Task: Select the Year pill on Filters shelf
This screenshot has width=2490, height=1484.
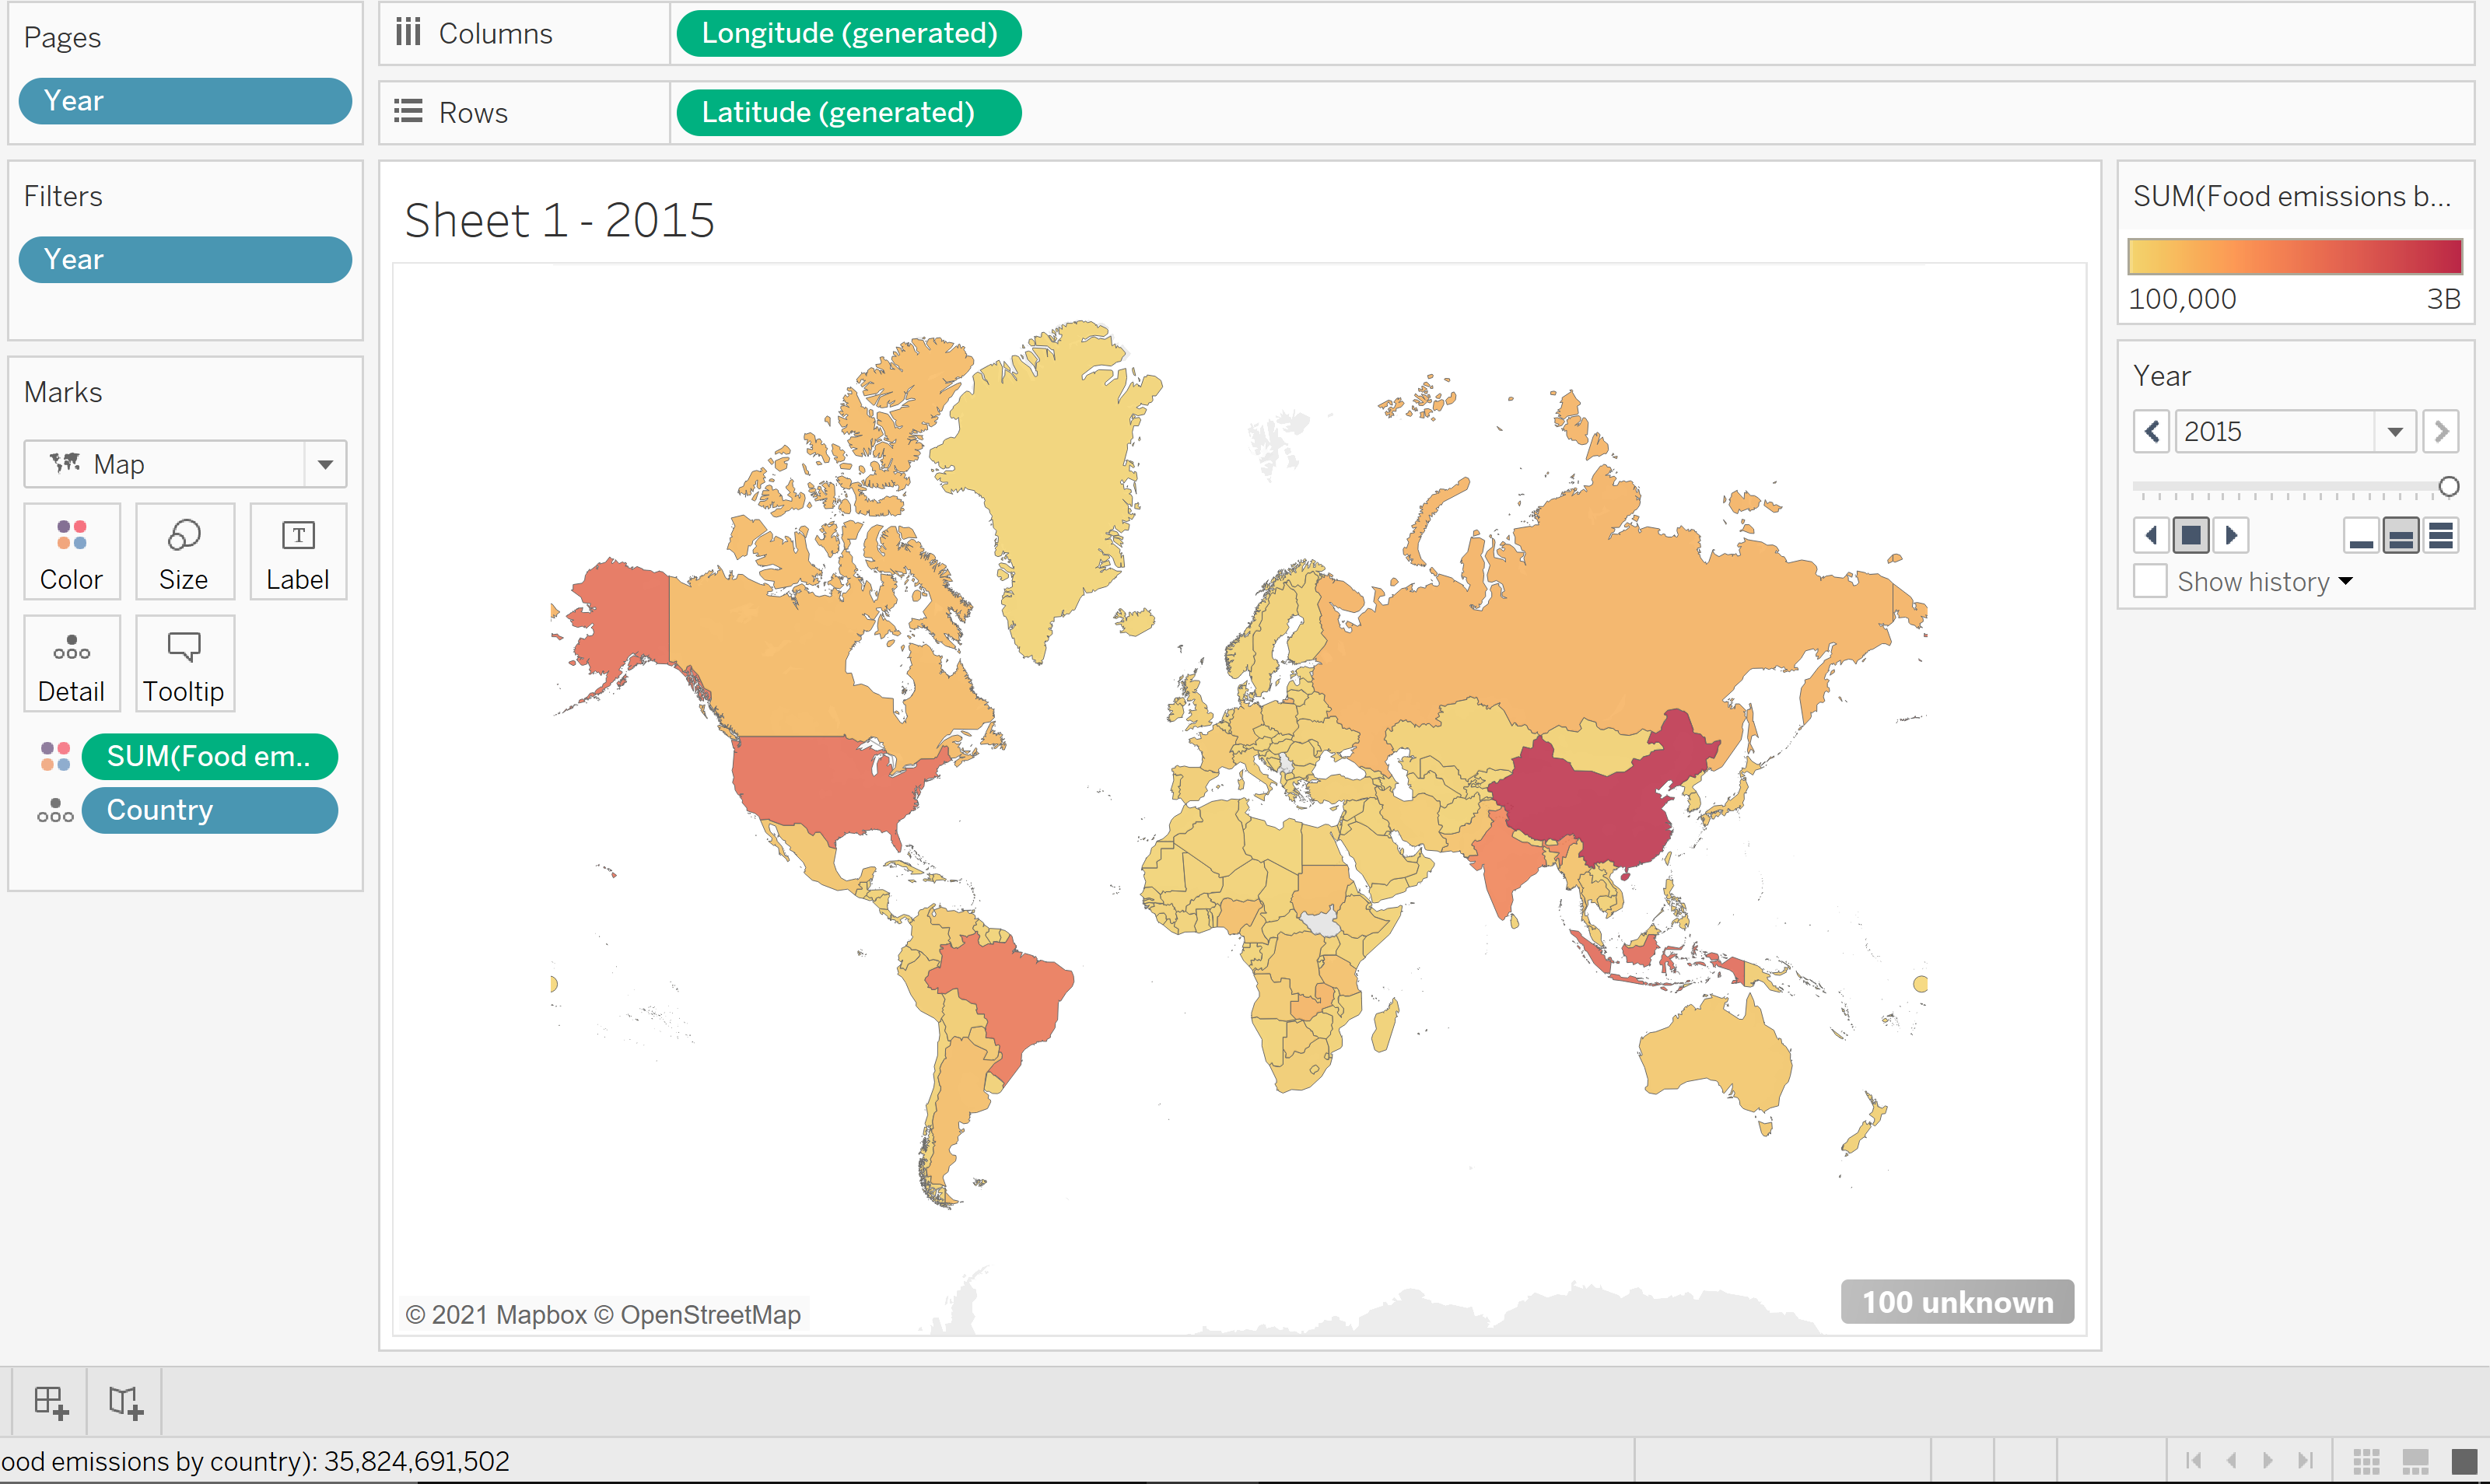Action: click(x=185, y=260)
